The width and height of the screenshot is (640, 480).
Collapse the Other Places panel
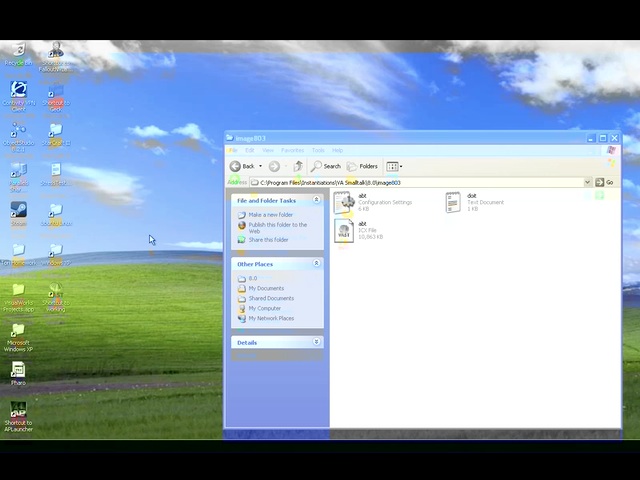(x=316, y=263)
